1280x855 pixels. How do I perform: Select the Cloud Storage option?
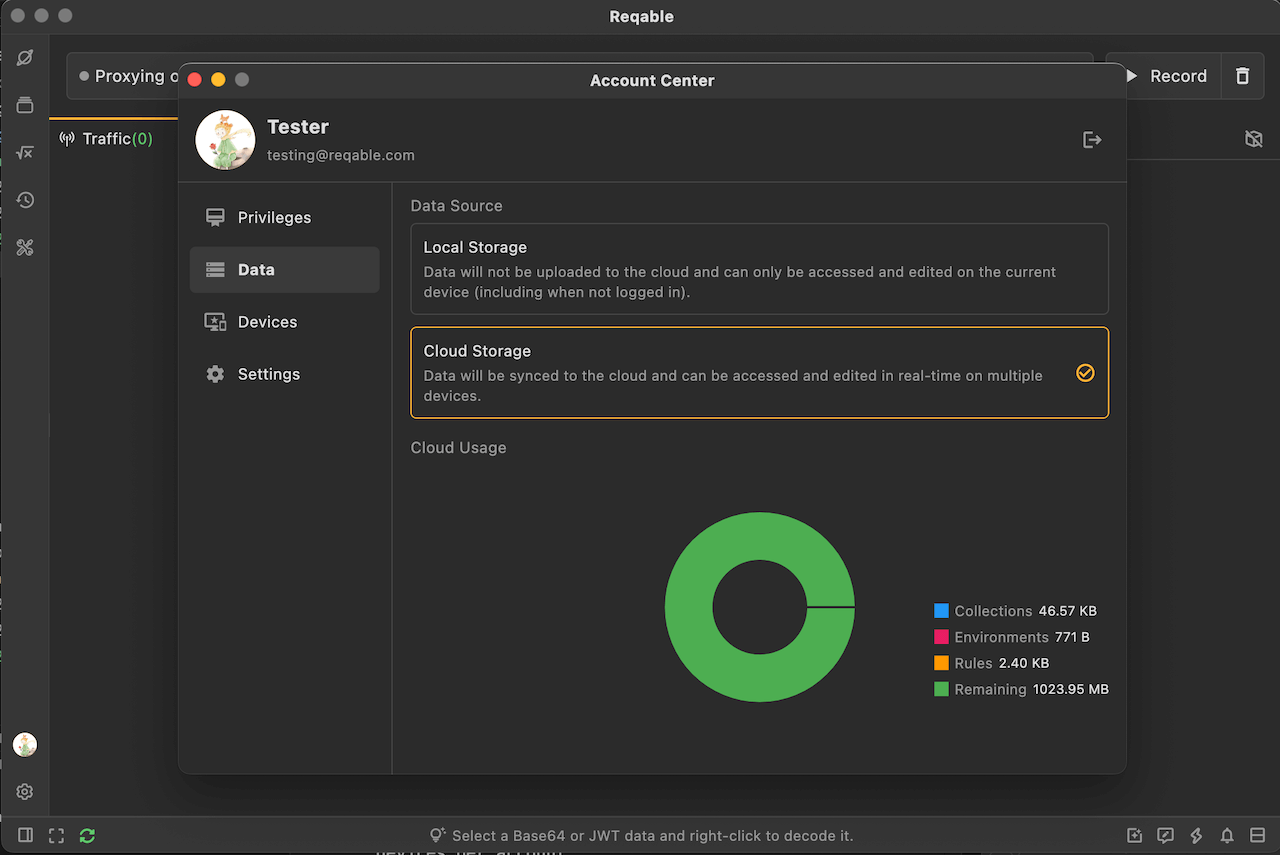759,372
